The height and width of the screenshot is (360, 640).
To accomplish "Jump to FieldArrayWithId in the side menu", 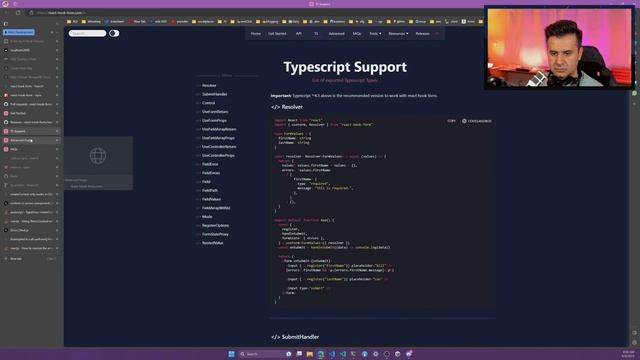I will click(x=216, y=208).
